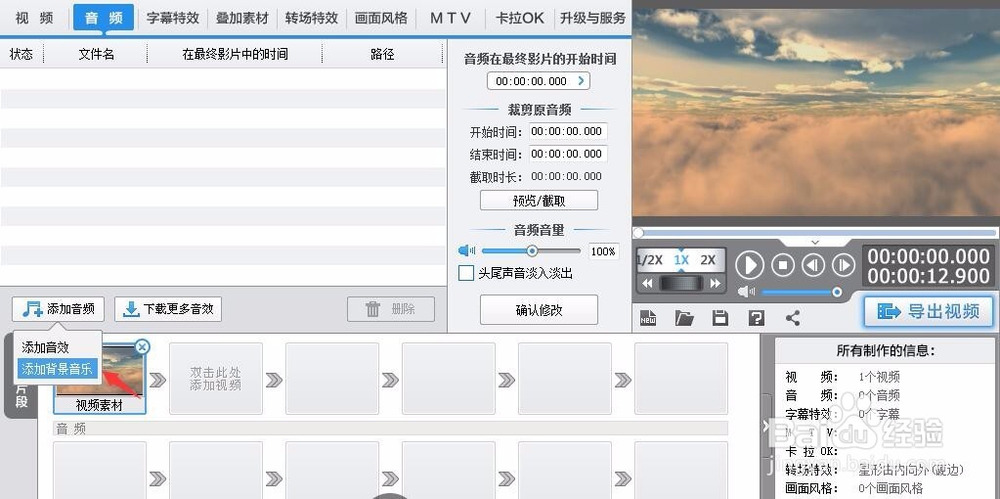
Task: Click the preview stop button
Action: 783,264
